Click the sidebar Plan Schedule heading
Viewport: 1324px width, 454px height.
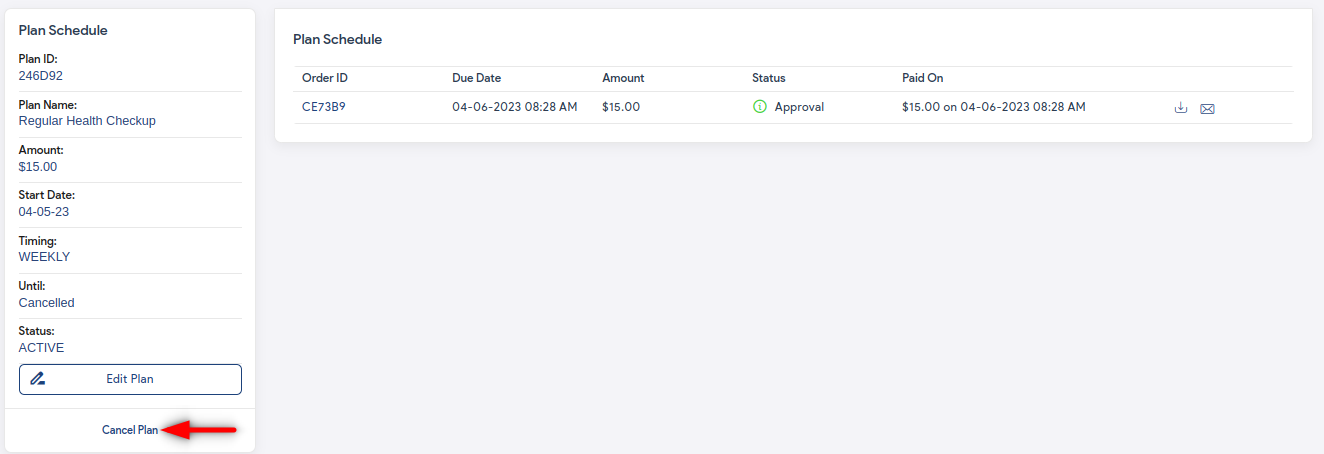[63, 31]
